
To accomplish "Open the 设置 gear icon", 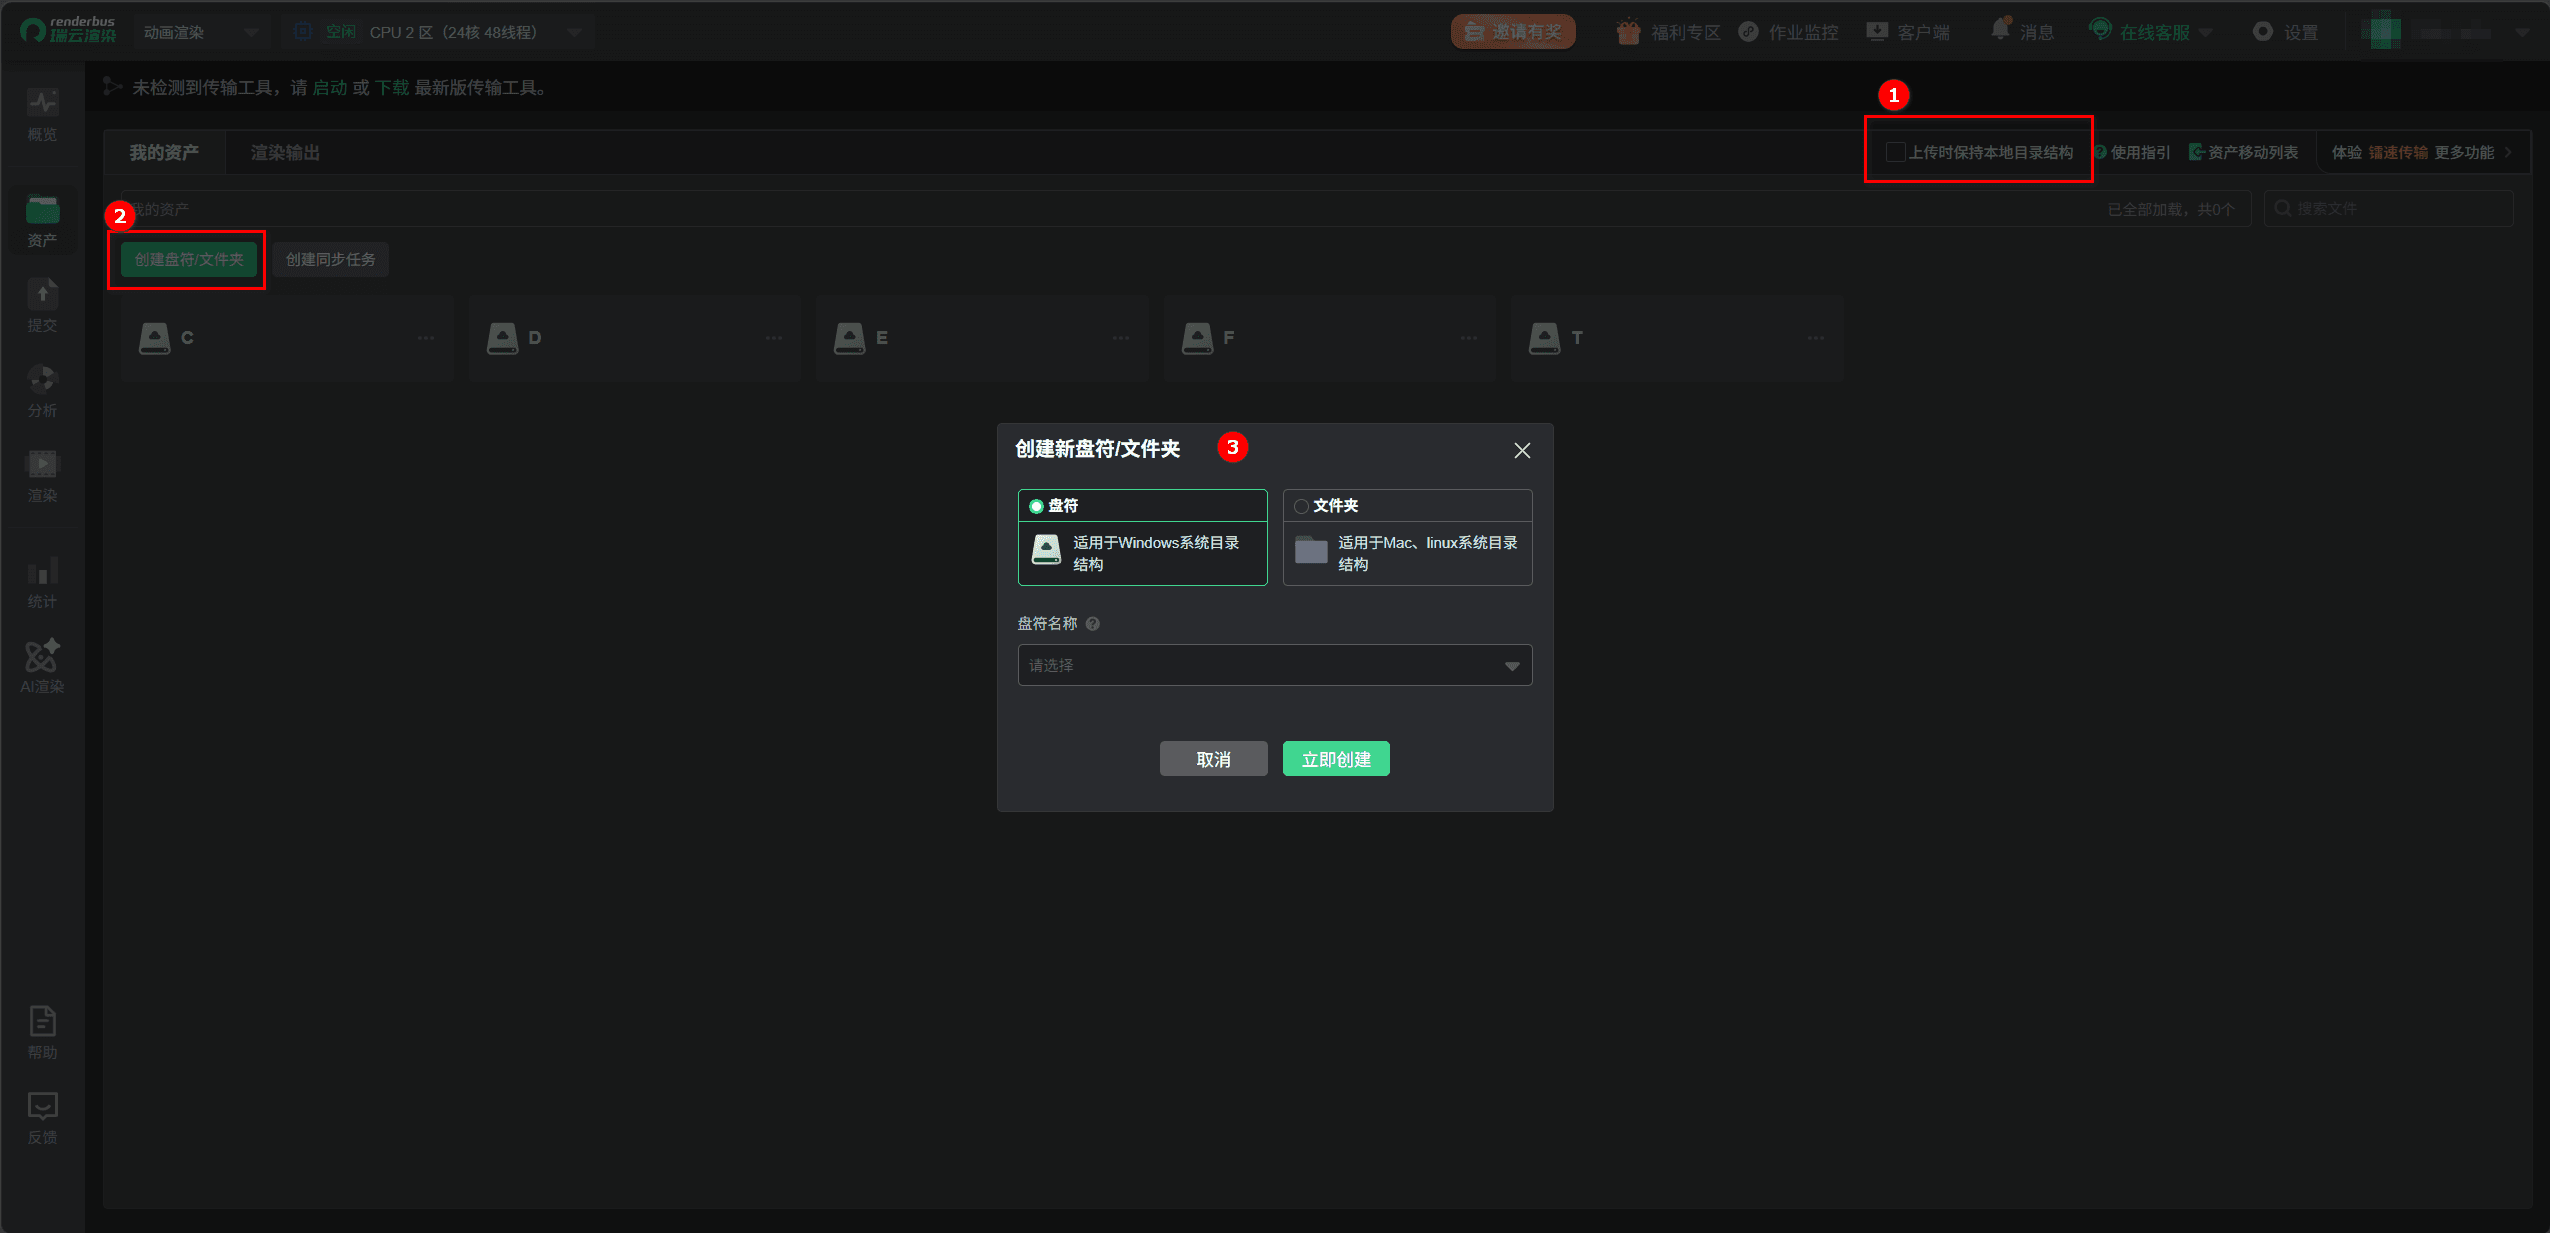I will [2262, 32].
